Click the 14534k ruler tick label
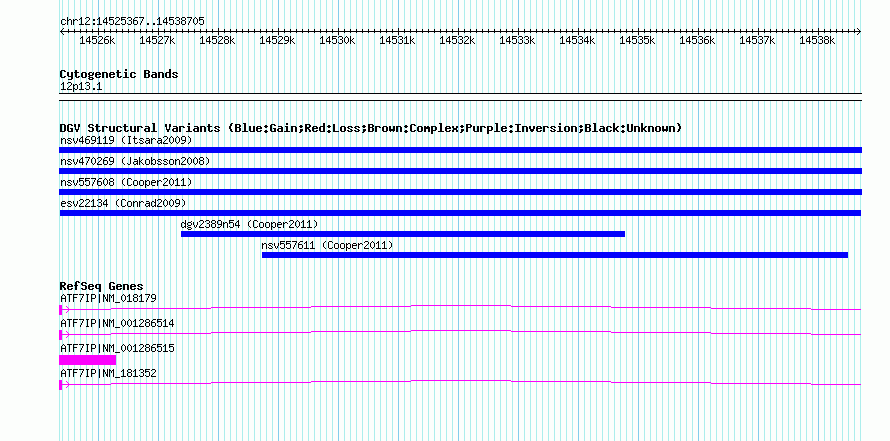The width and height of the screenshot is (890, 441). point(577,40)
